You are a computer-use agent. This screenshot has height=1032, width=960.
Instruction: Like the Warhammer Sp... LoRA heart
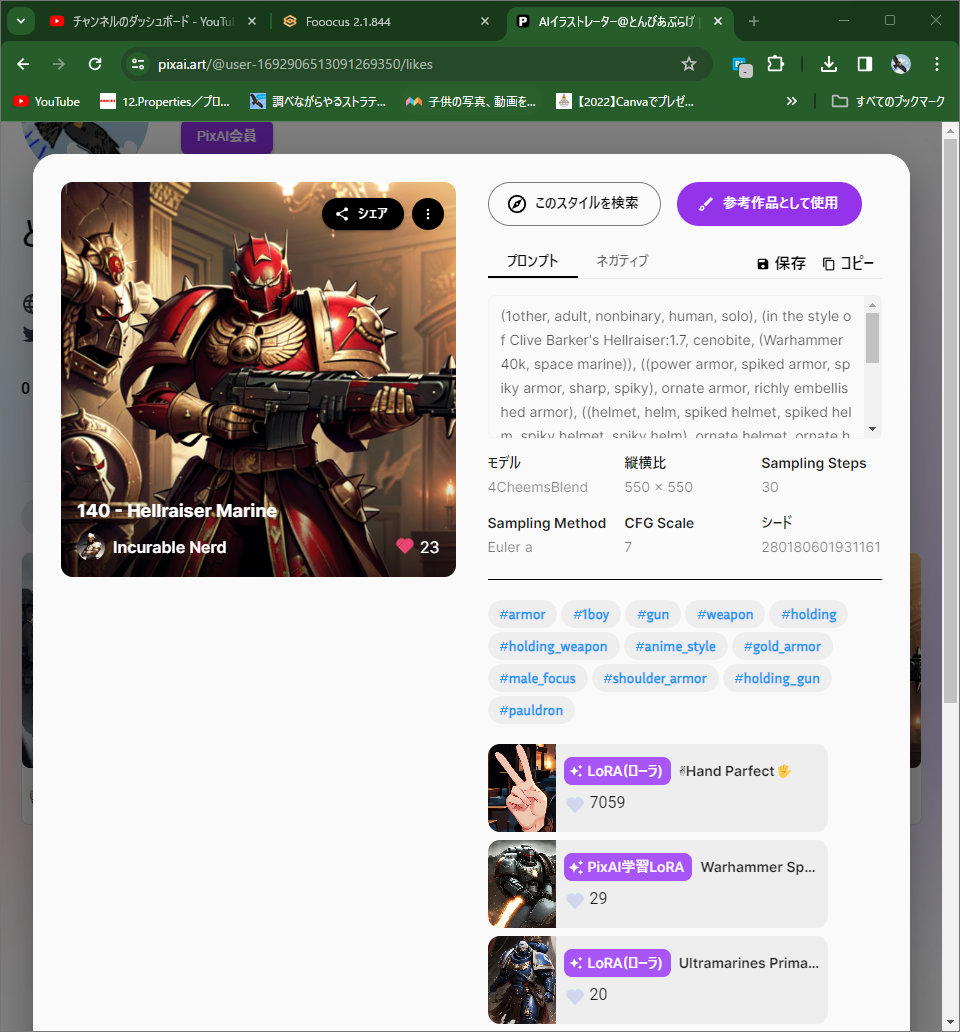[575, 900]
